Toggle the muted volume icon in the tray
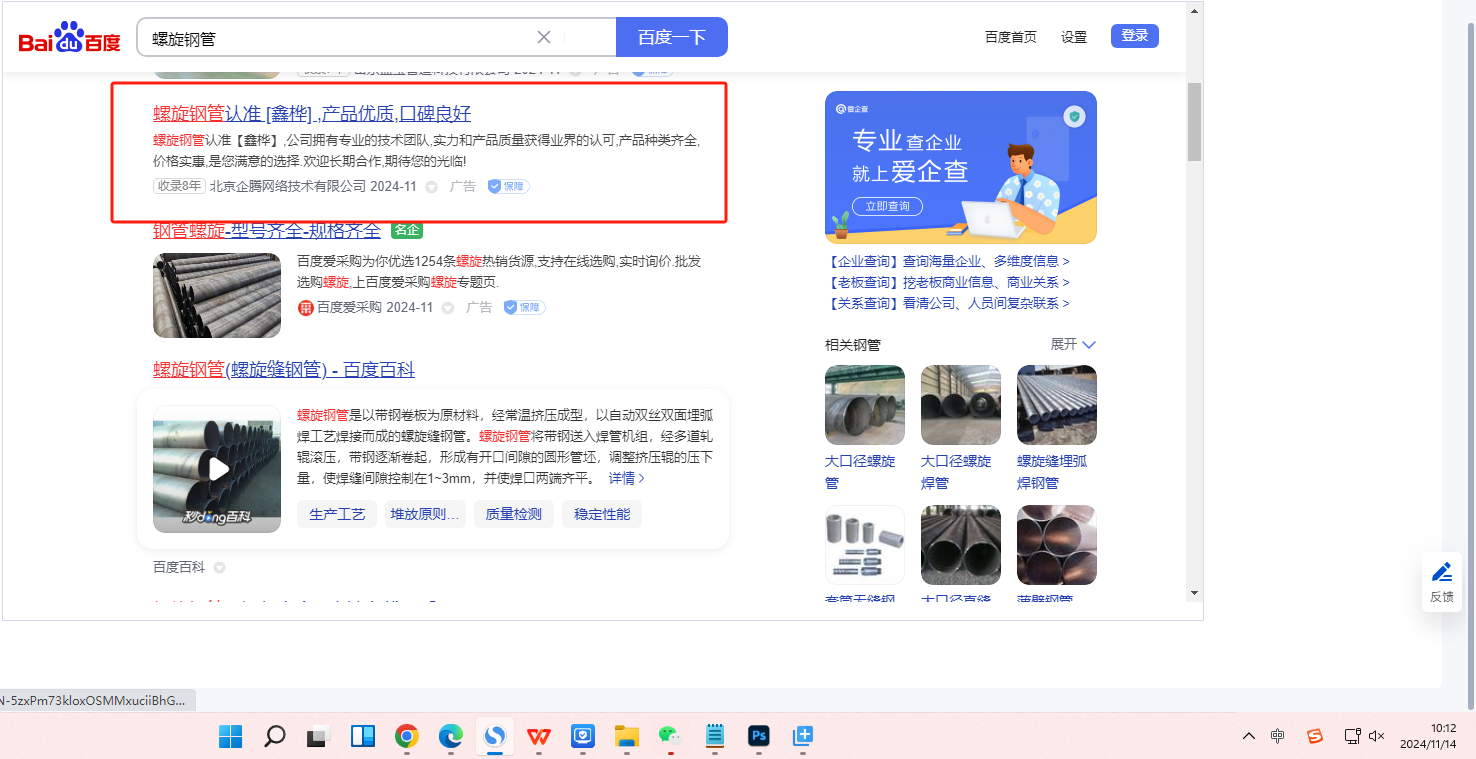Screen dimensions: 1476x759 [1376, 736]
